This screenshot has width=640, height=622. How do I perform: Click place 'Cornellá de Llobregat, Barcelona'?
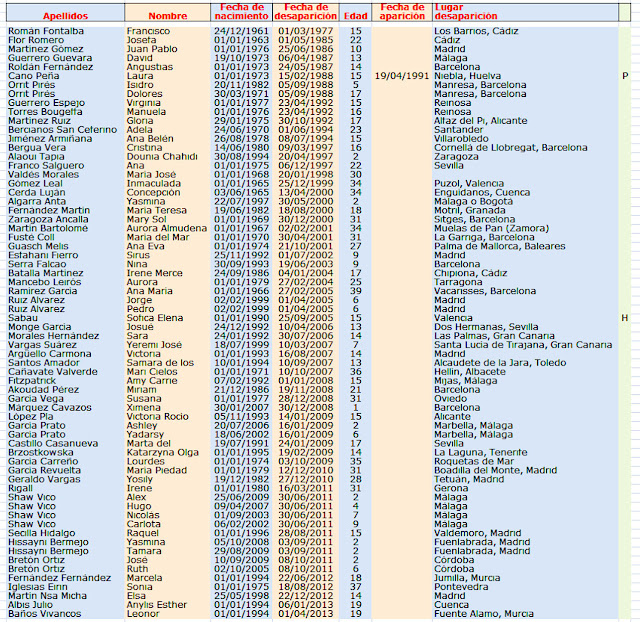coord(511,148)
